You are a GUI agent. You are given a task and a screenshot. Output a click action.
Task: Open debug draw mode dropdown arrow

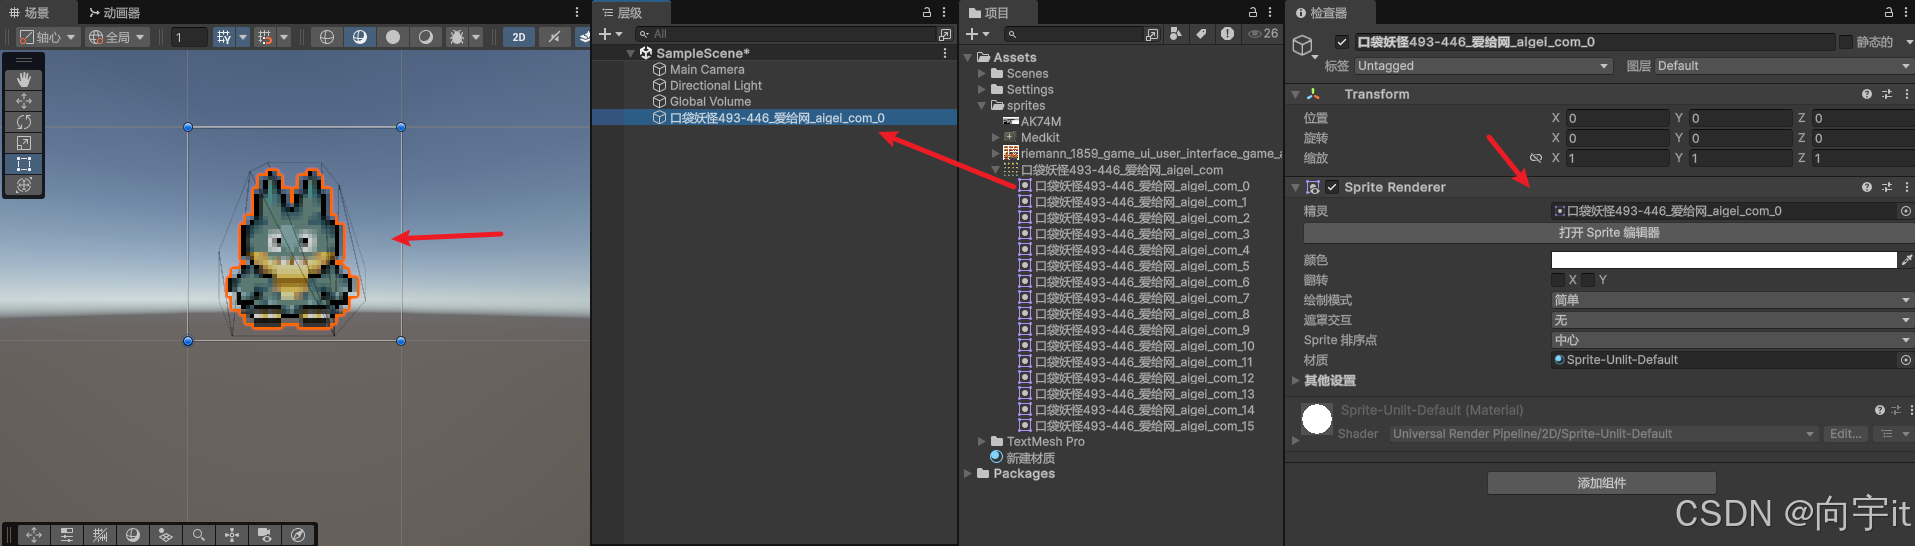tap(476, 37)
